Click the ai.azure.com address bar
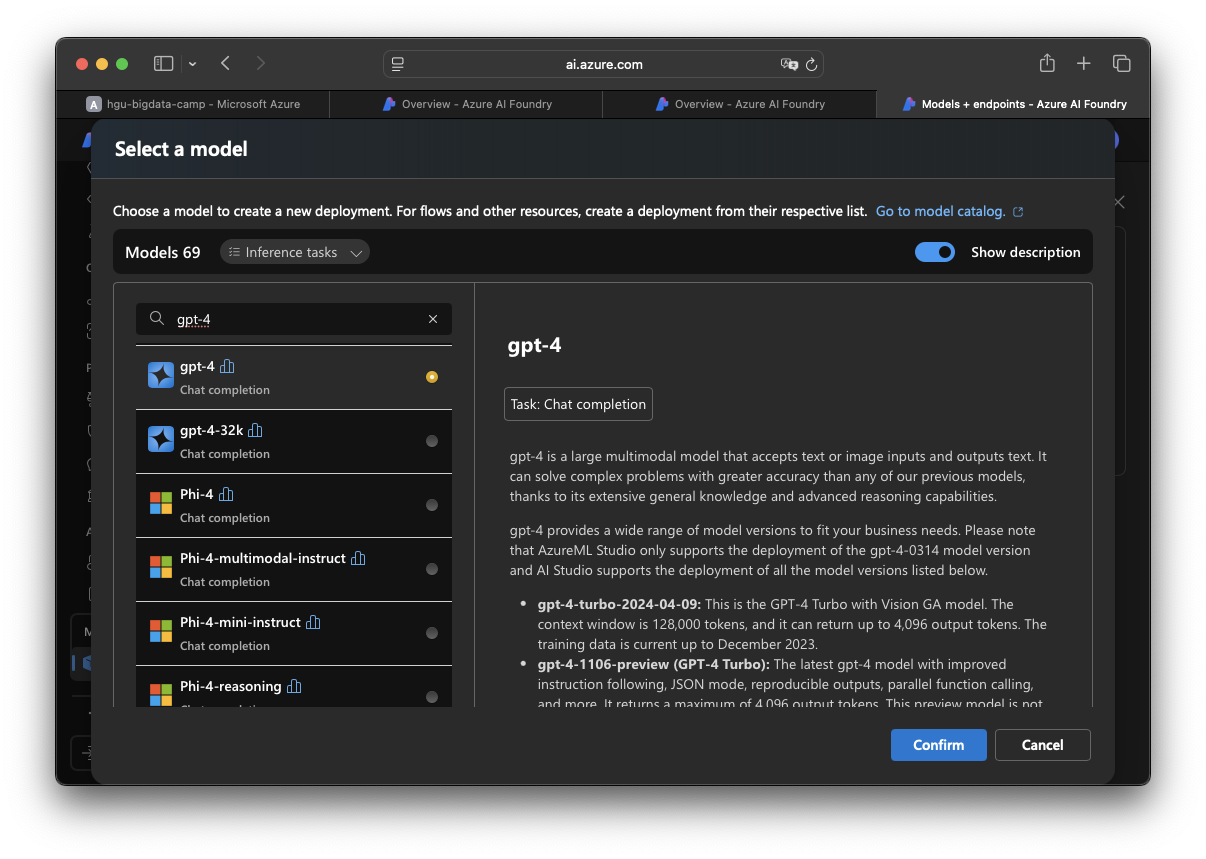This screenshot has width=1206, height=859. [x=603, y=64]
